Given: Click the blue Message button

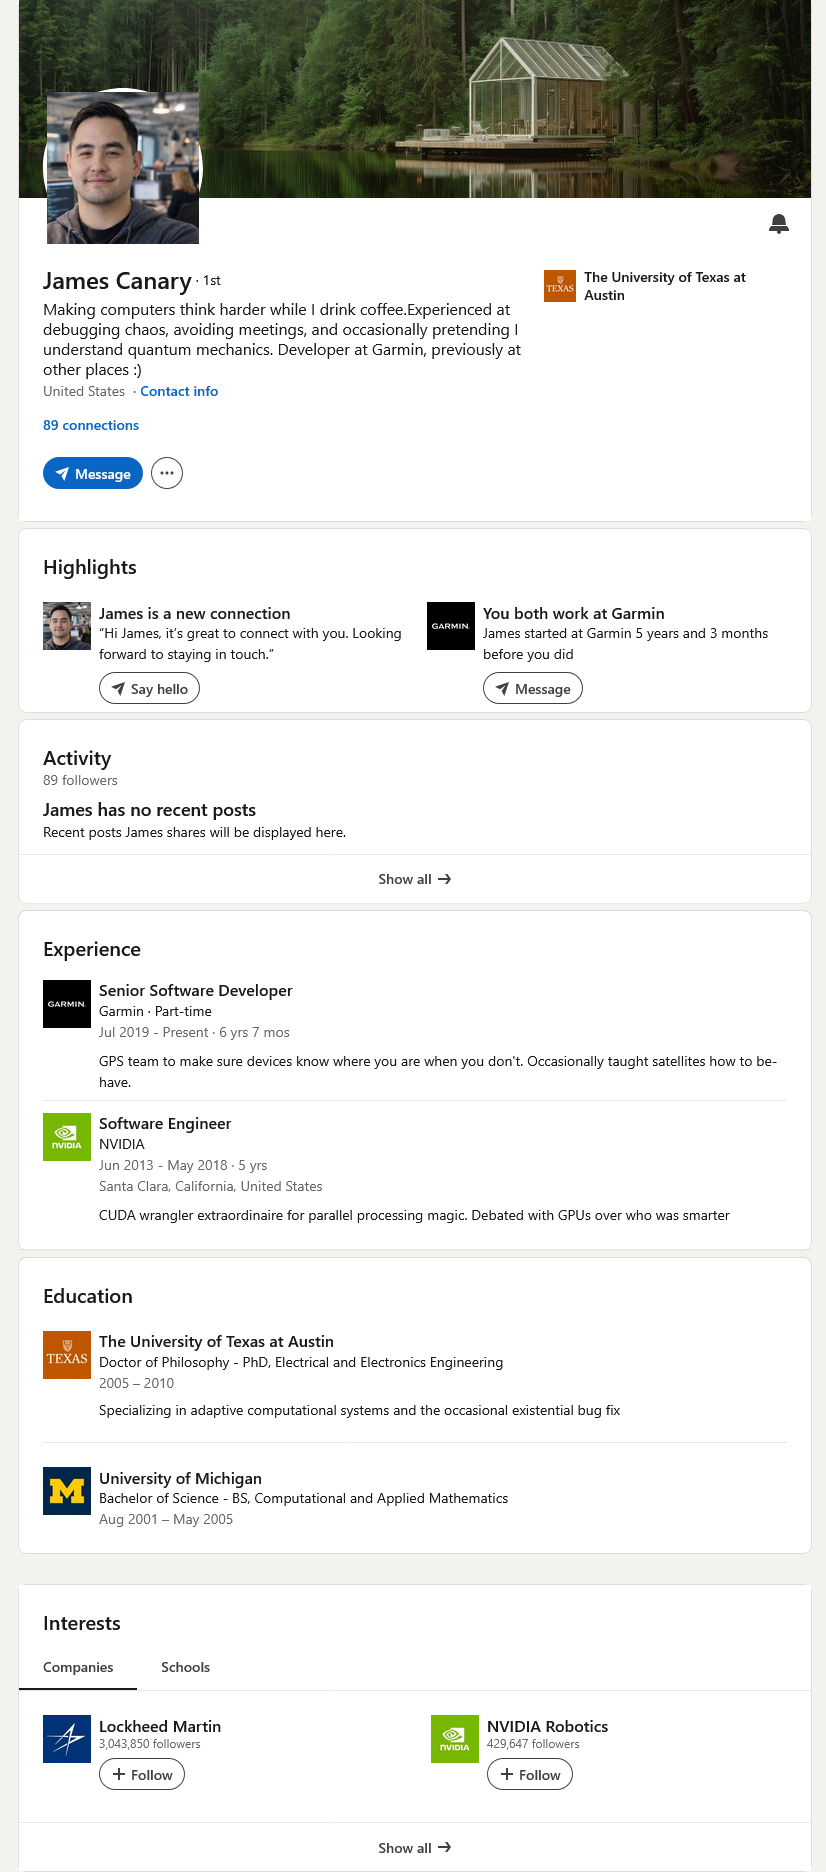Looking at the screenshot, I should tap(92, 473).
